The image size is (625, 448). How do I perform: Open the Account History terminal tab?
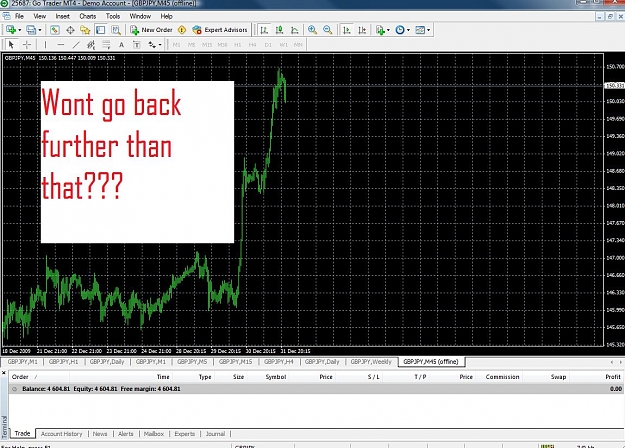(61, 434)
